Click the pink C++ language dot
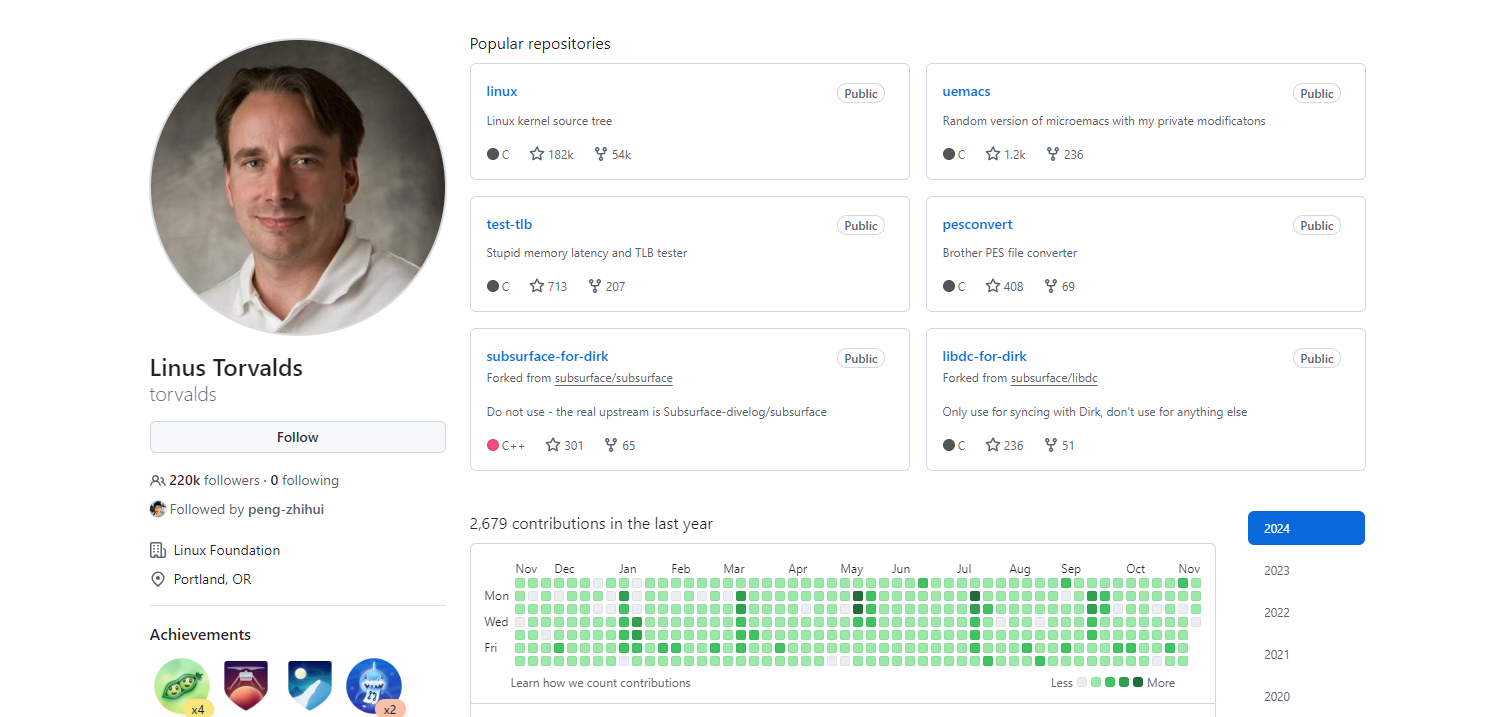The width and height of the screenshot is (1489, 717). coord(493,445)
